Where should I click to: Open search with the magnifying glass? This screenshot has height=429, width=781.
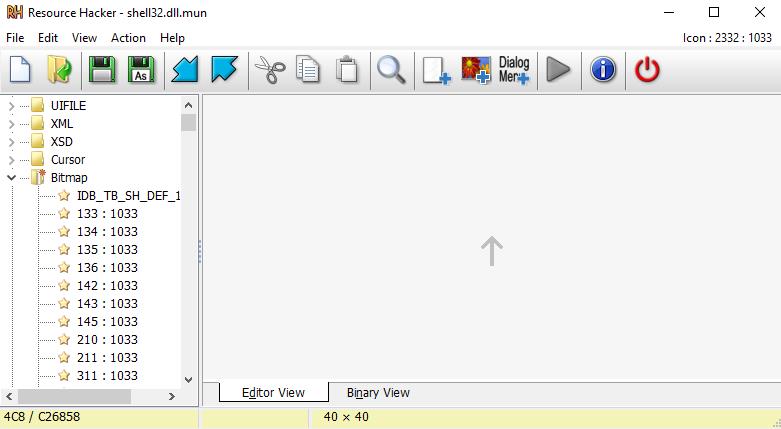pyautogui.click(x=391, y=70)
